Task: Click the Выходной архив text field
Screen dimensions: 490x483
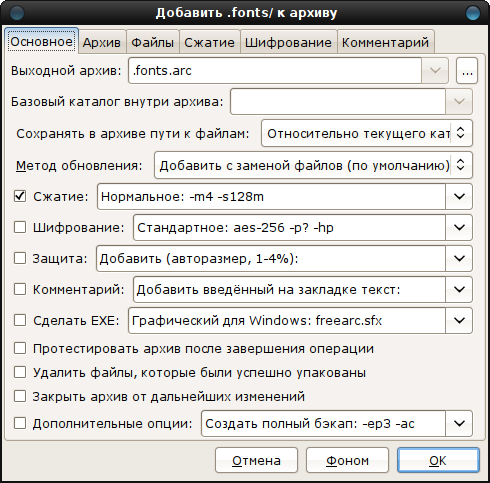Action: 275,71
